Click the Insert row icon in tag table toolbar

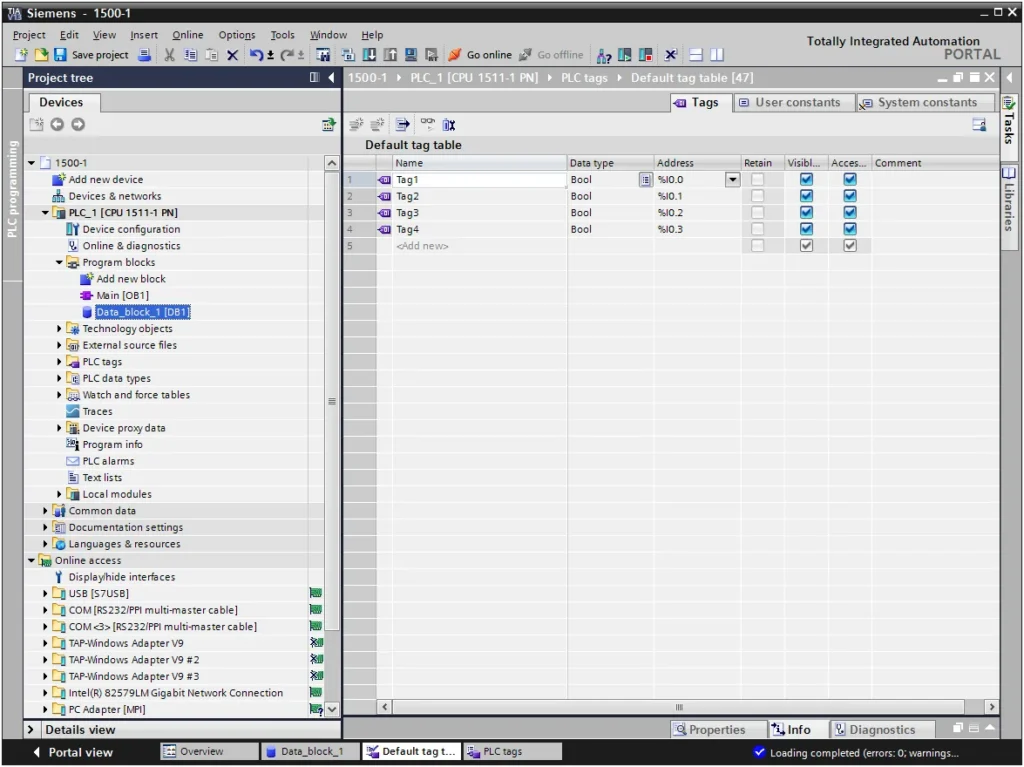point(357,124)
